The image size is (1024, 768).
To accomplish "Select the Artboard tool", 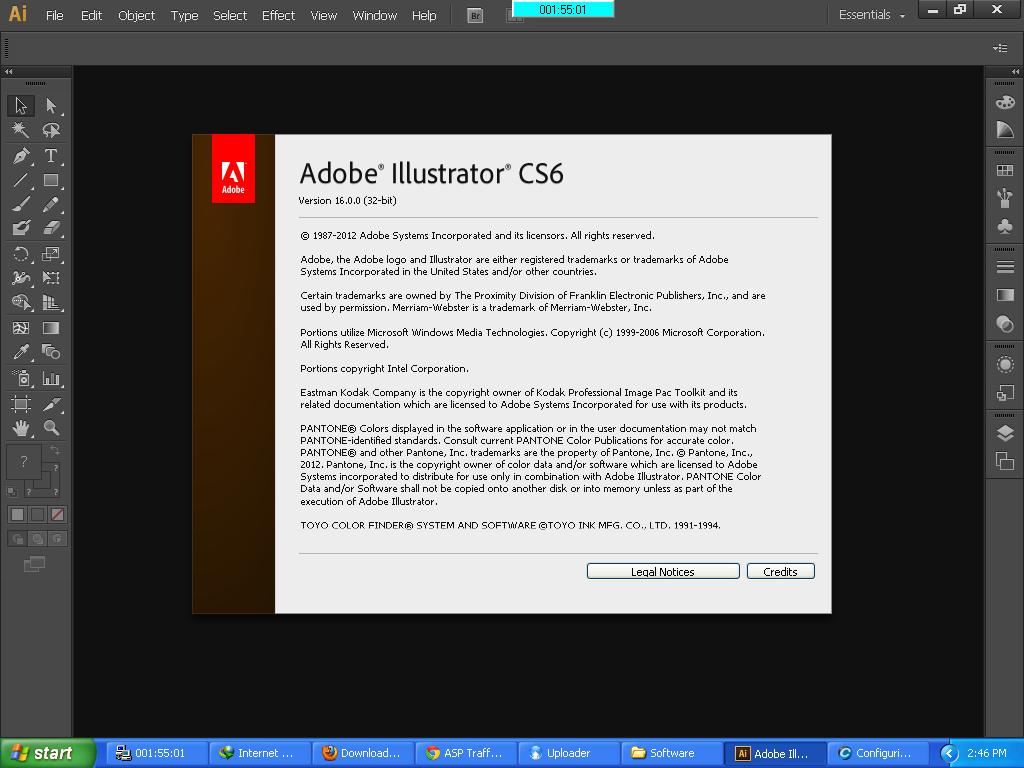I will [x=21, y=404].
